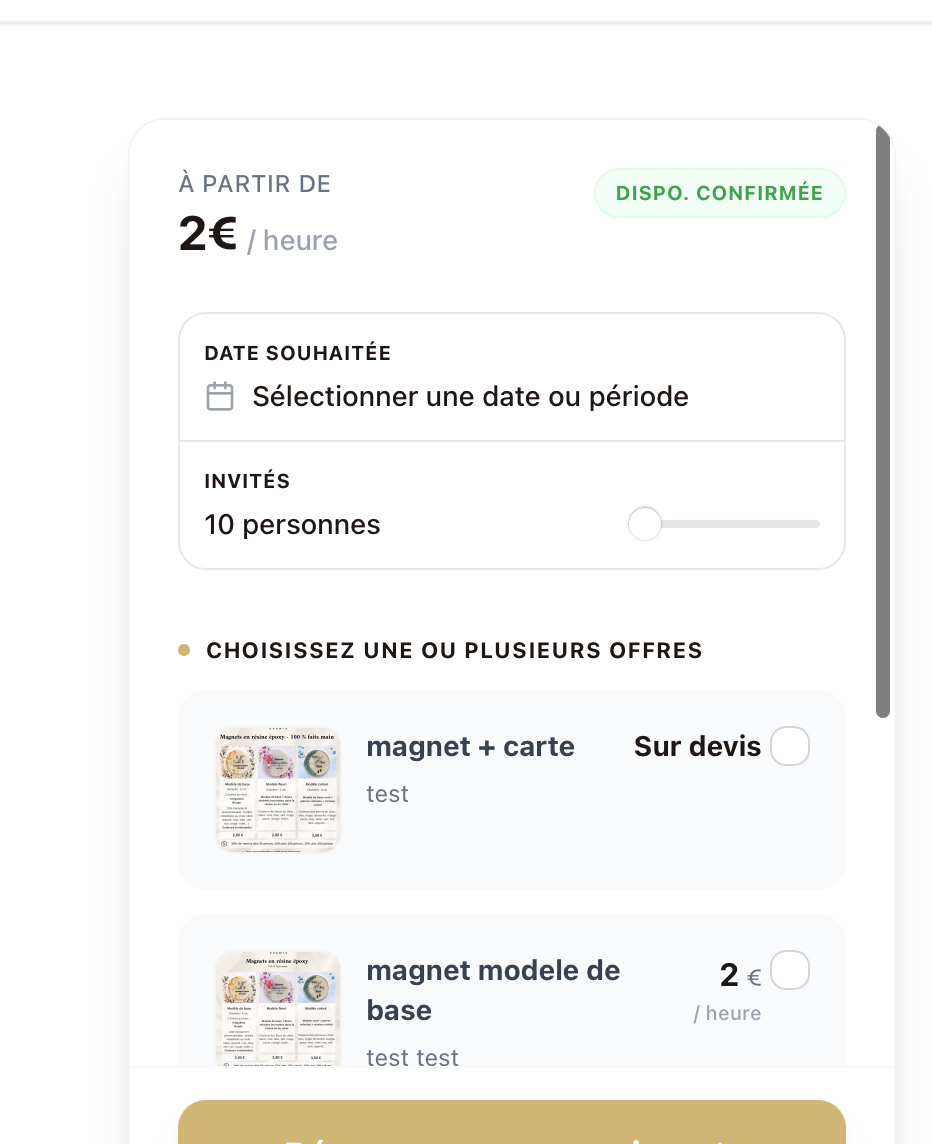Open the 'Sélectionner une date ou période' picker
Screen dimensions: 932x1144
click(512, 377)
